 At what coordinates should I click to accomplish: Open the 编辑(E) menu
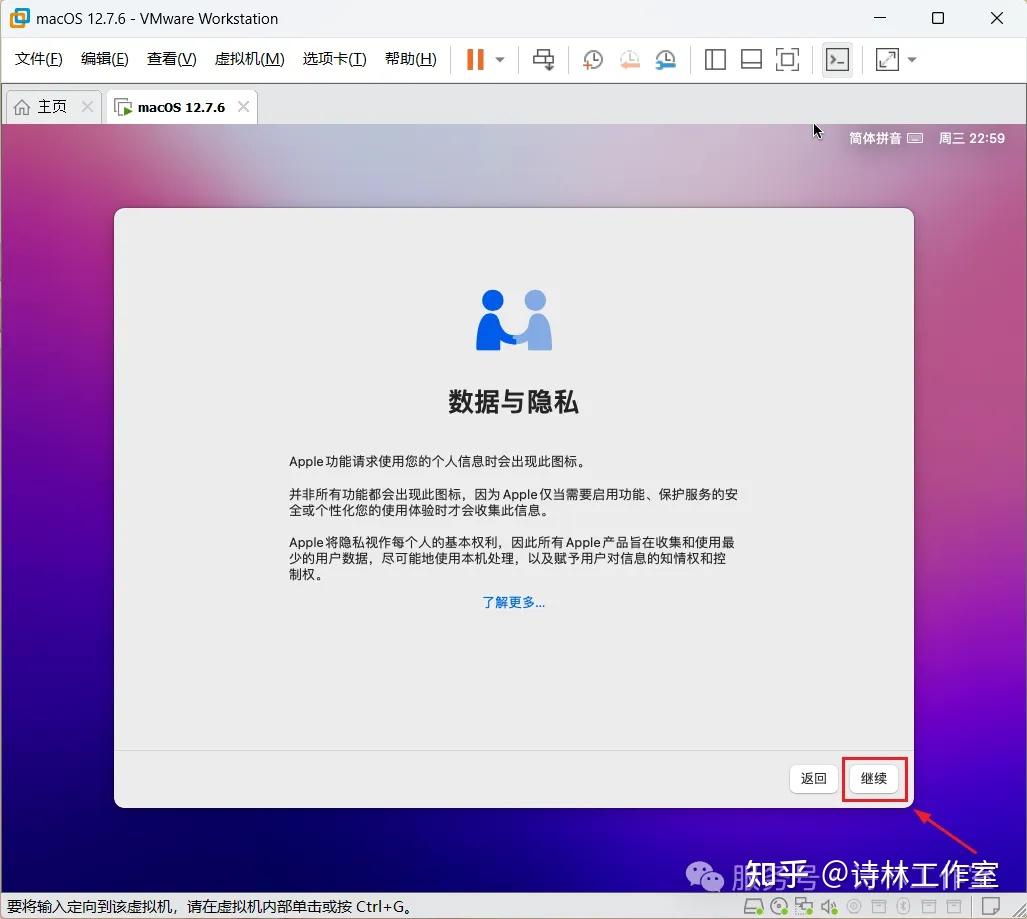(x=105, y=59)
